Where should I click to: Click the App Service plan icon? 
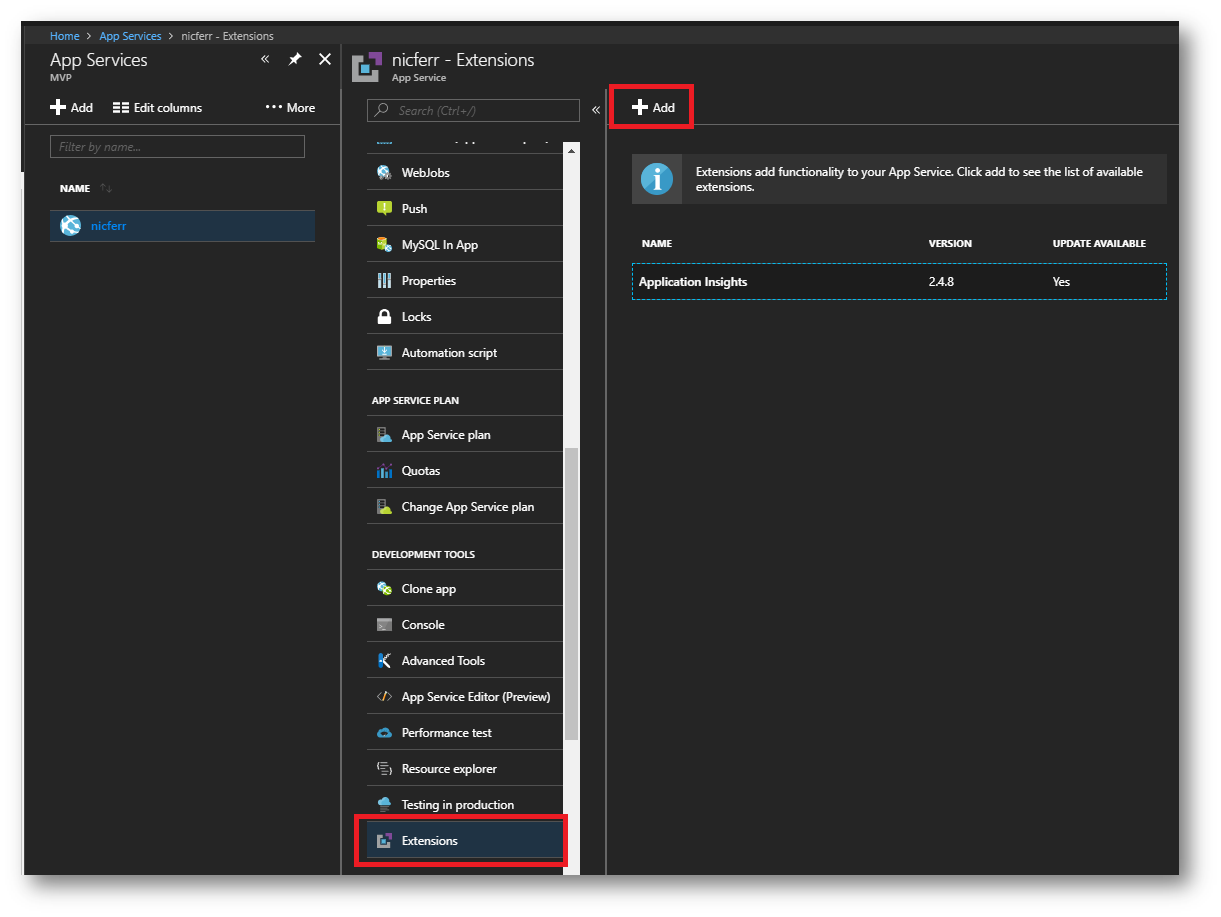[384, 435]
